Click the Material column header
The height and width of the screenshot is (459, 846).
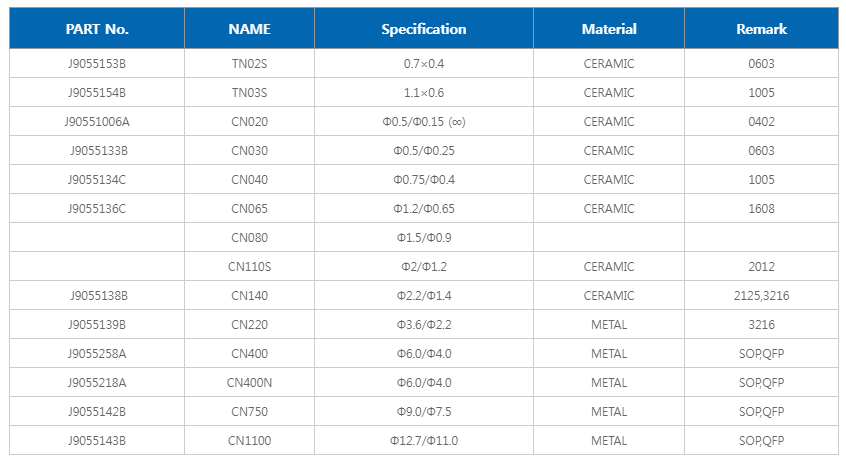(x=609, y=29)
